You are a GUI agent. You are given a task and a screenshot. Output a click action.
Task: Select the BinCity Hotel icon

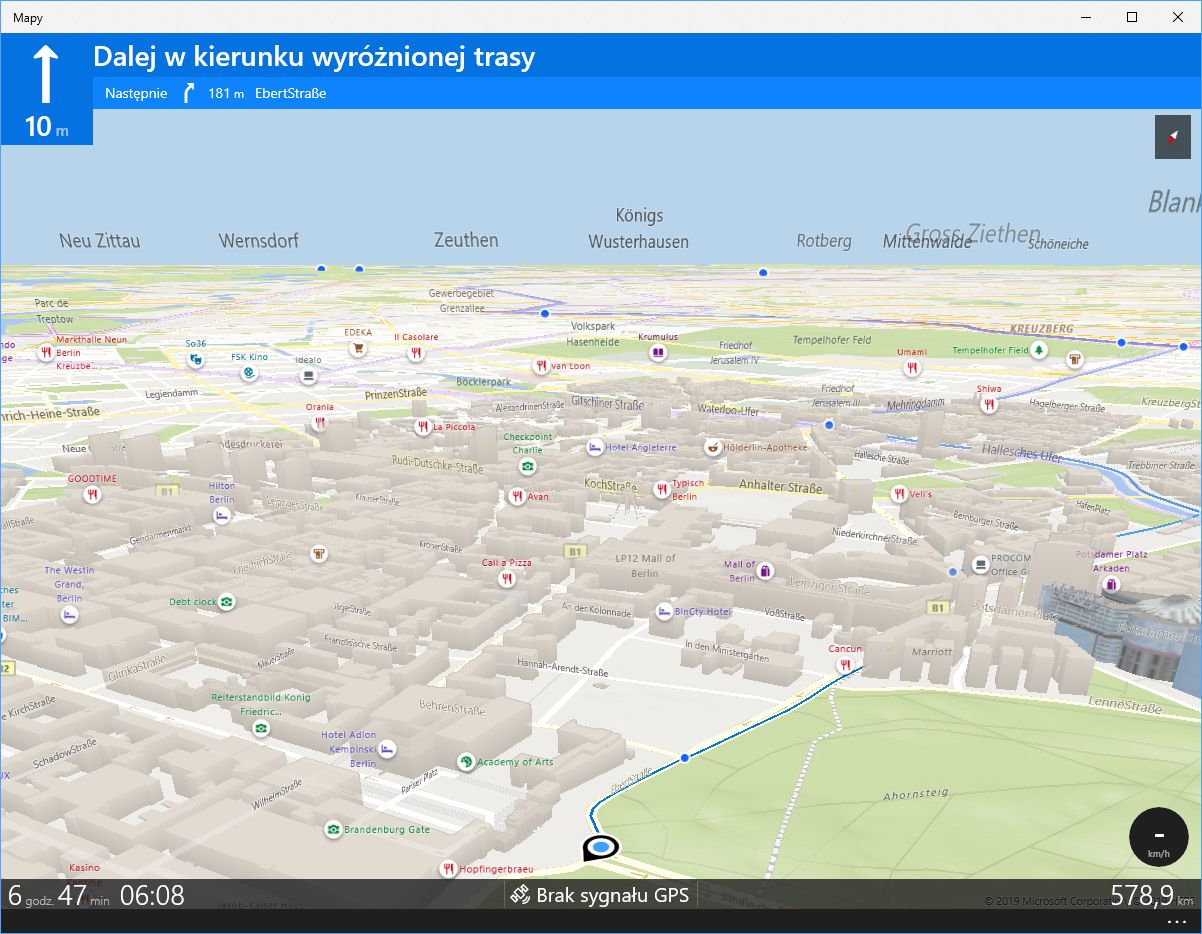(664, 611)
